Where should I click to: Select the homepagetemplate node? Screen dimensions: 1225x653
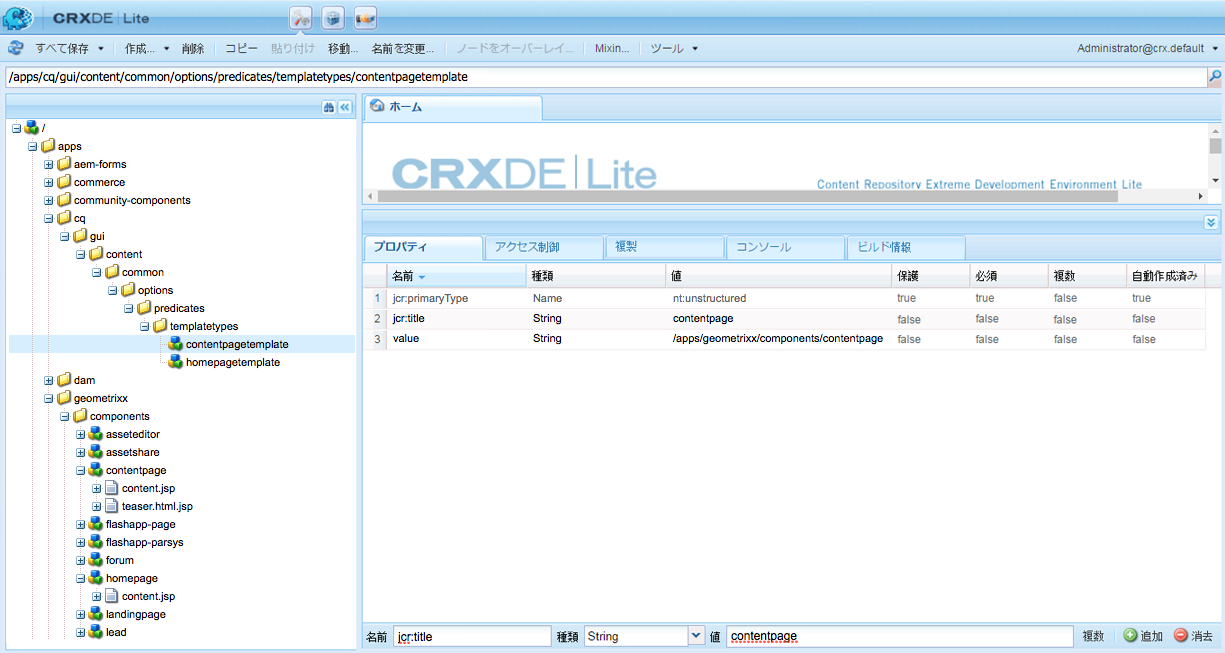(x=233, y=362)
